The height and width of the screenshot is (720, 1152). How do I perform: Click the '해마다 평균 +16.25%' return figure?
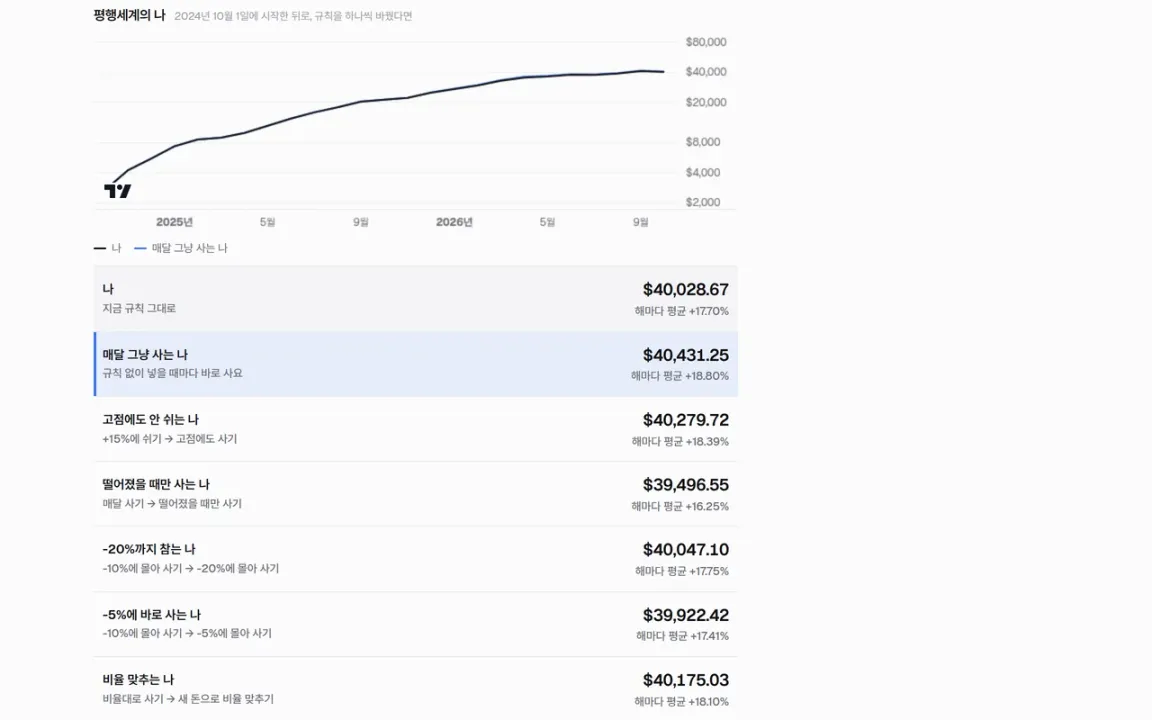pos(680,506)
